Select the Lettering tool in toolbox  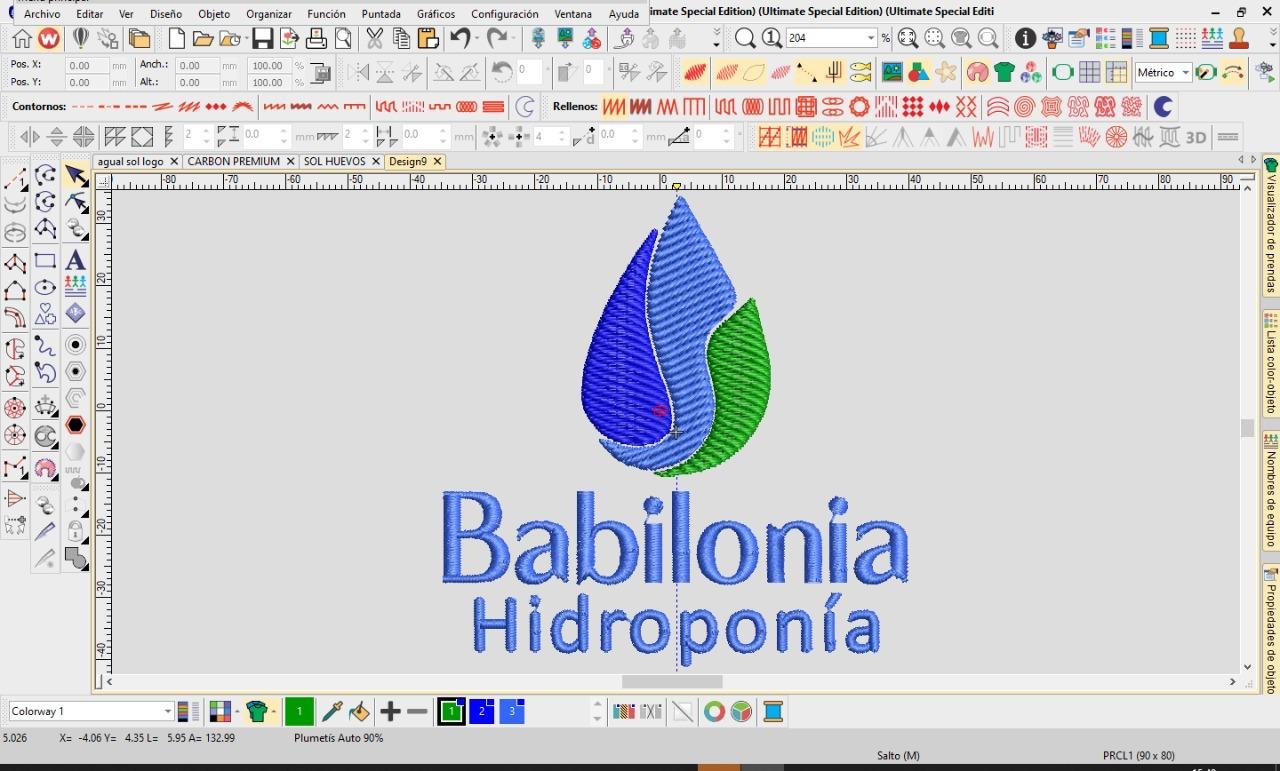(75, 260)
